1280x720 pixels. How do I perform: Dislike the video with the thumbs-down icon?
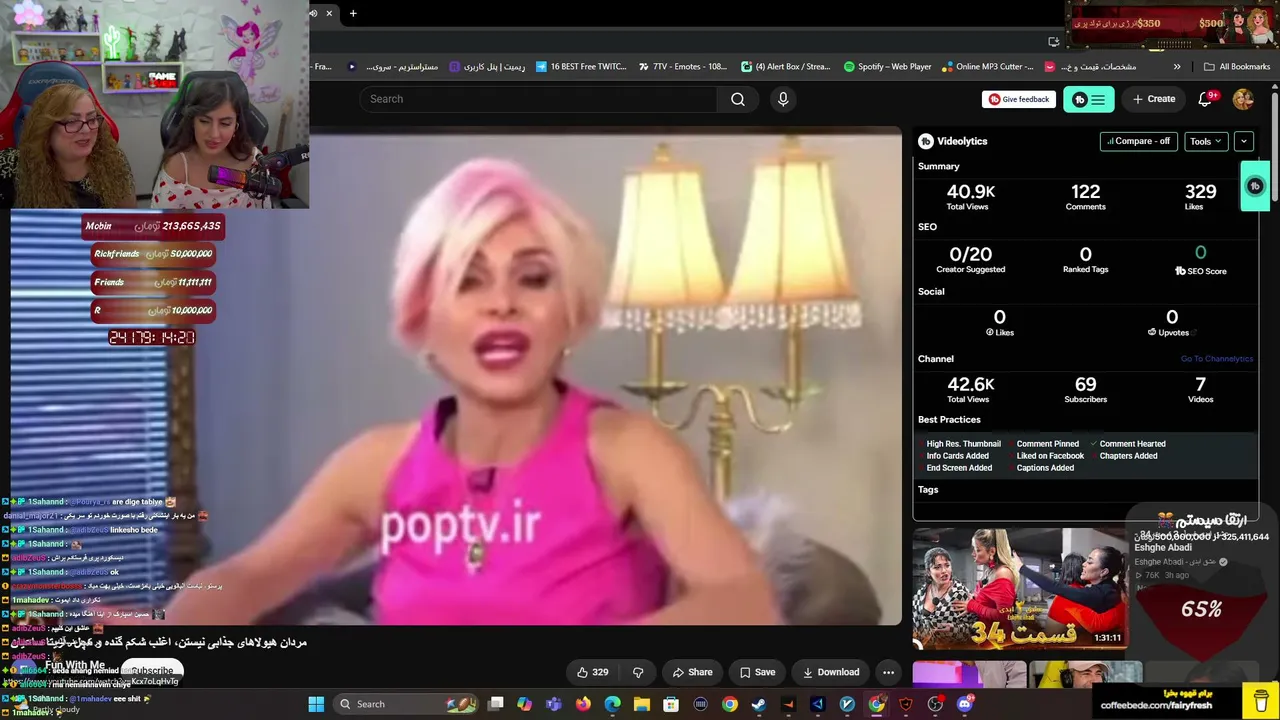point(638,672)
